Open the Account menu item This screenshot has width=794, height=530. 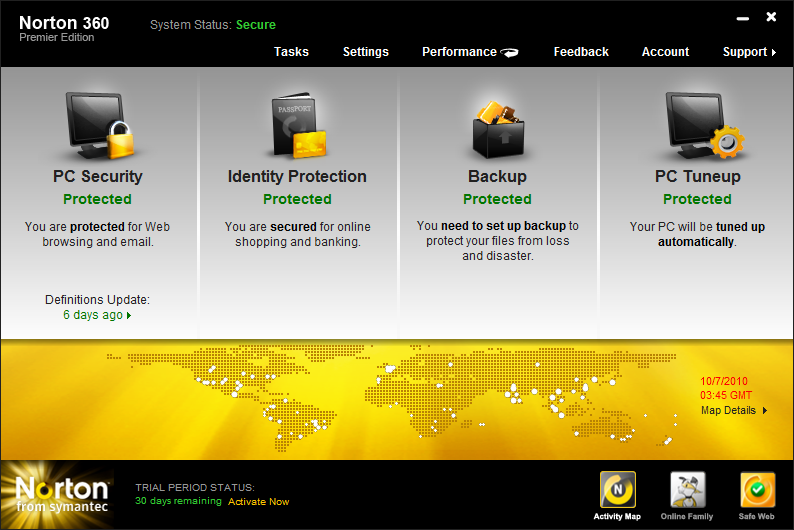click(x=665, y=52)
